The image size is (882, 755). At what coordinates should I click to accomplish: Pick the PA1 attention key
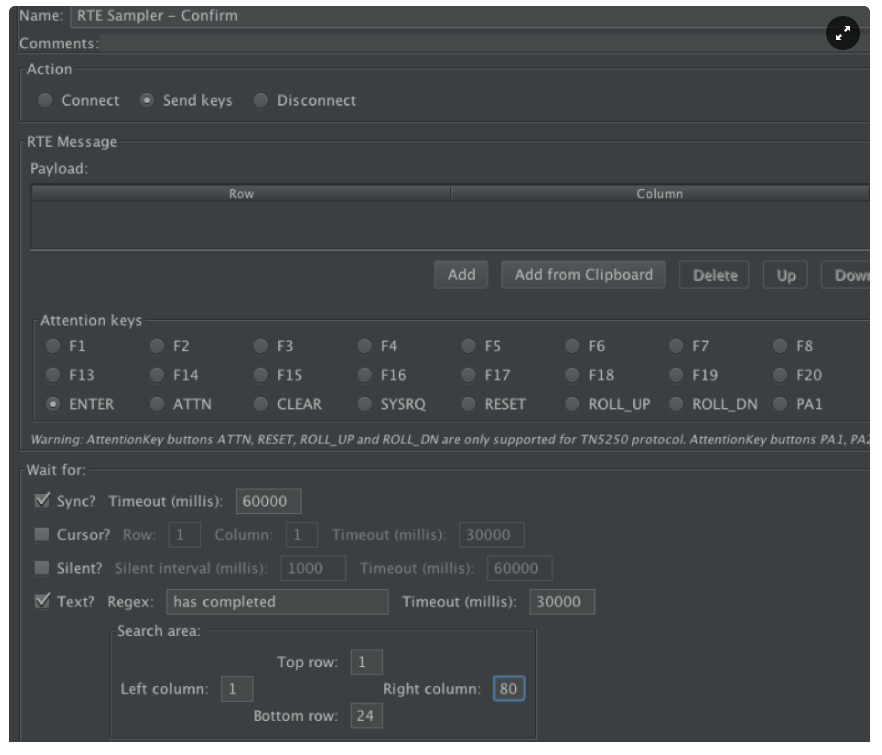coord(782,405)
